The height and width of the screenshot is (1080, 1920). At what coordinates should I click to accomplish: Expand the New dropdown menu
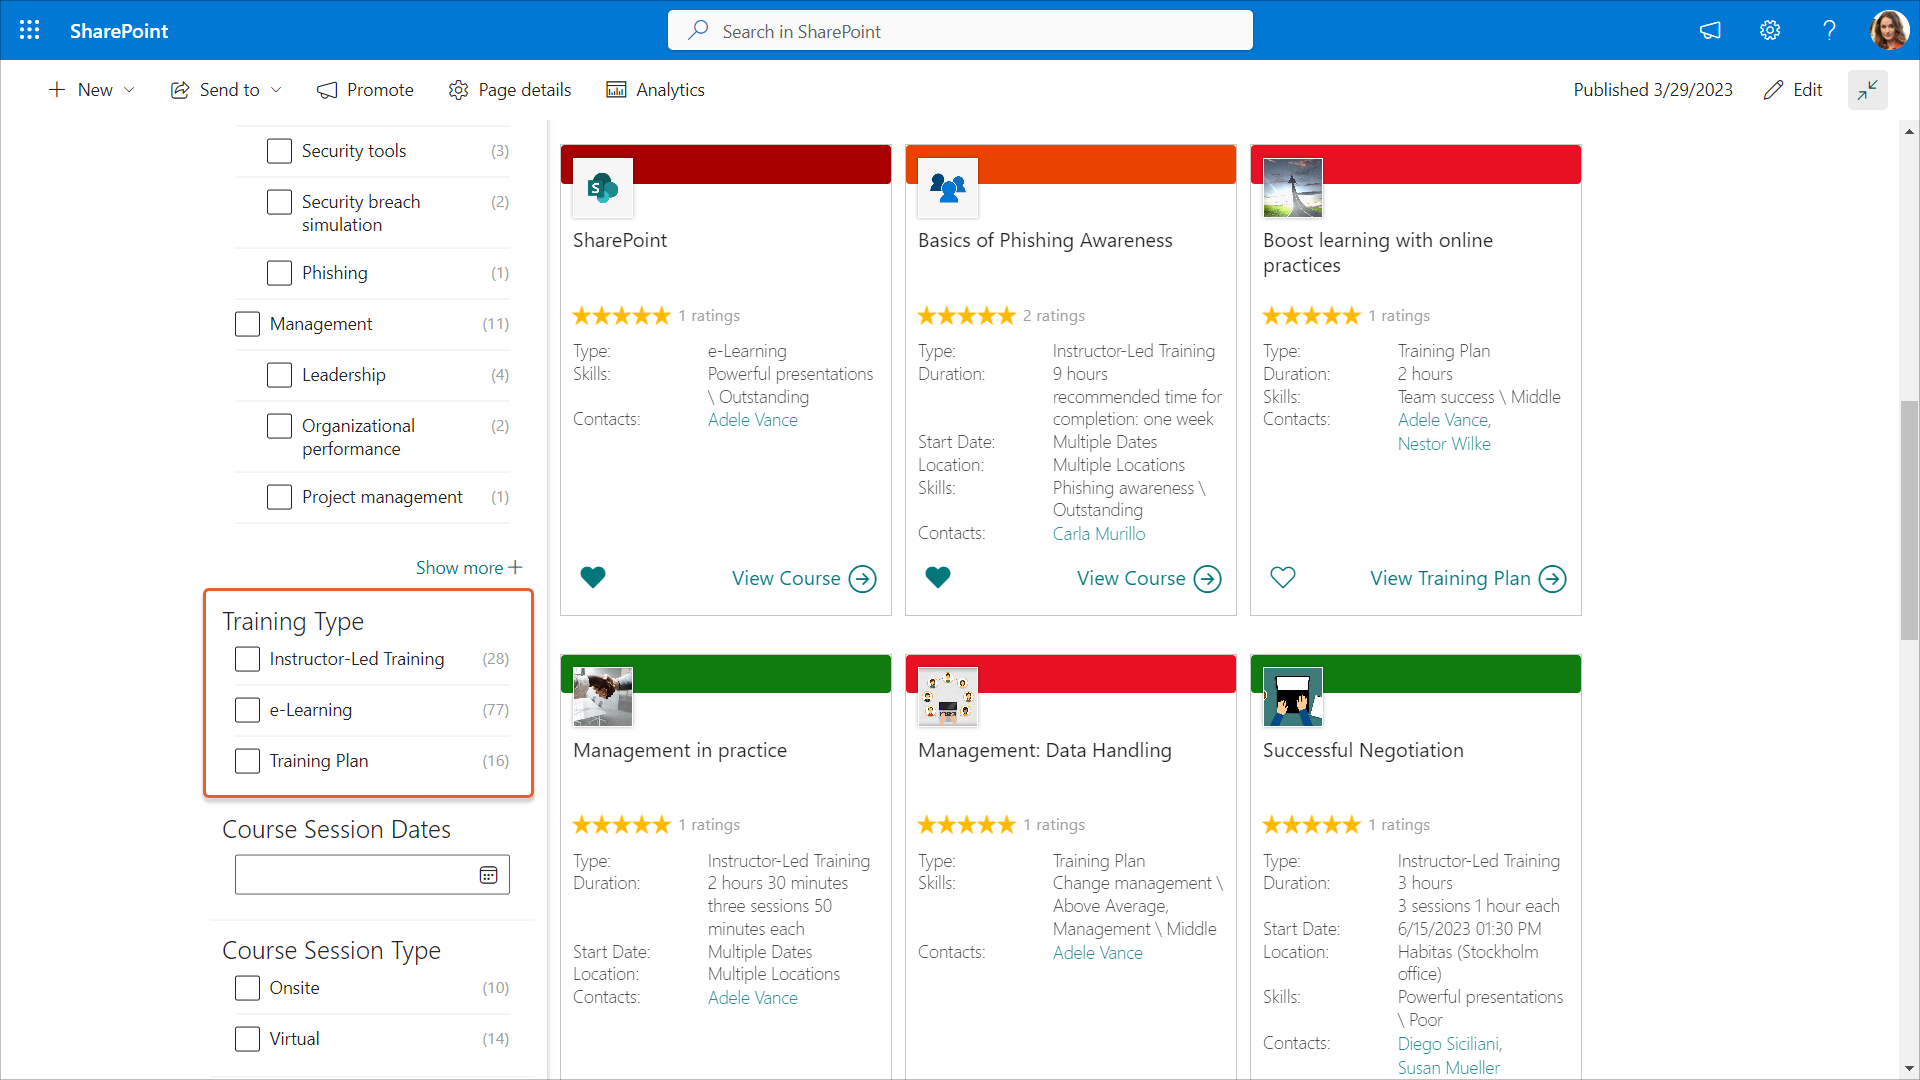click(x=92, y=90)
